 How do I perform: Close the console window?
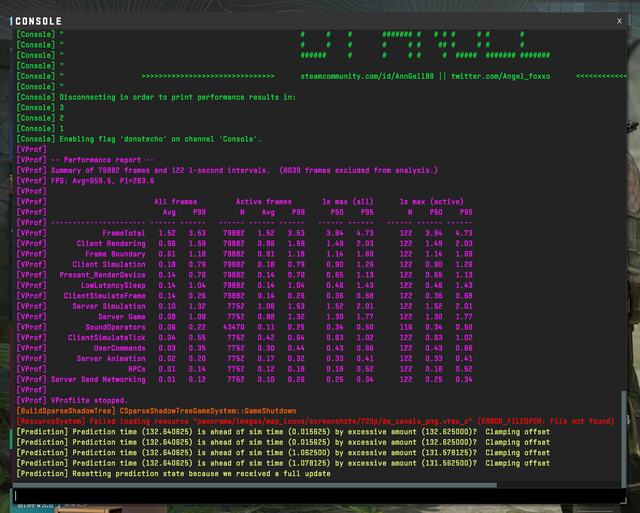619,21
